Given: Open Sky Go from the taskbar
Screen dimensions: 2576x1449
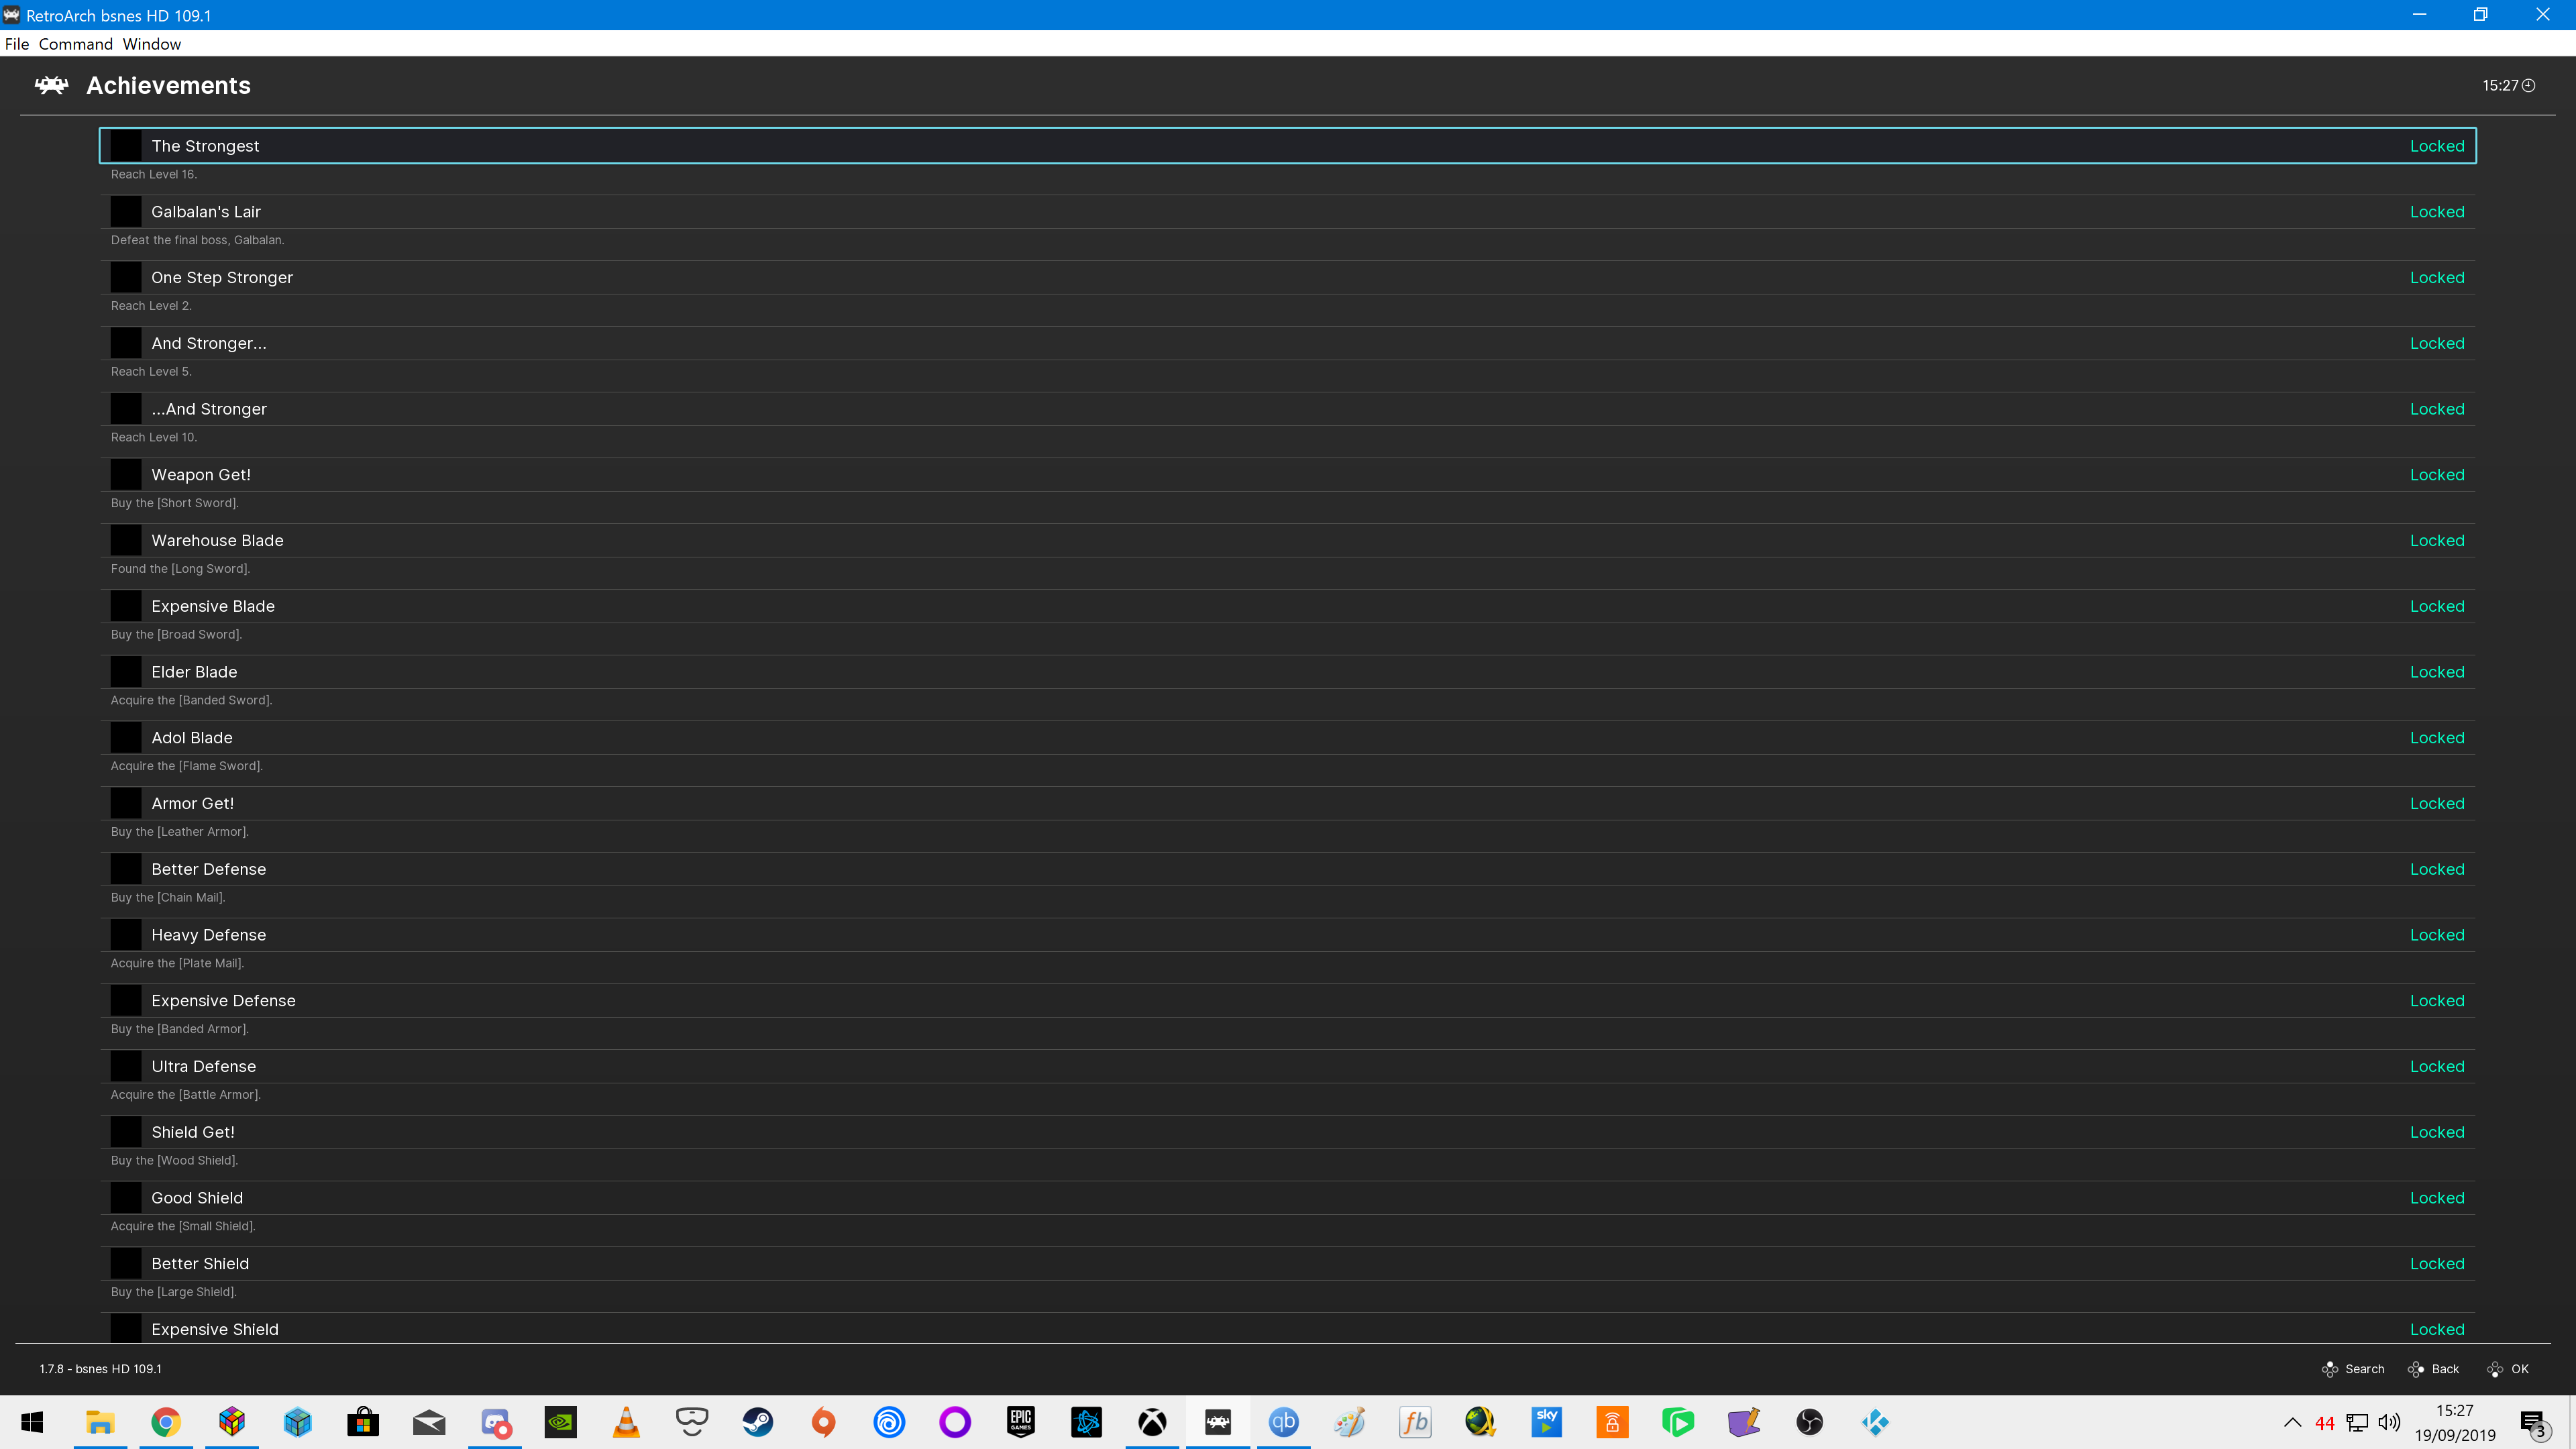Looking at the screenshot, I should pyautogui.click(x=1546, y=1422).
